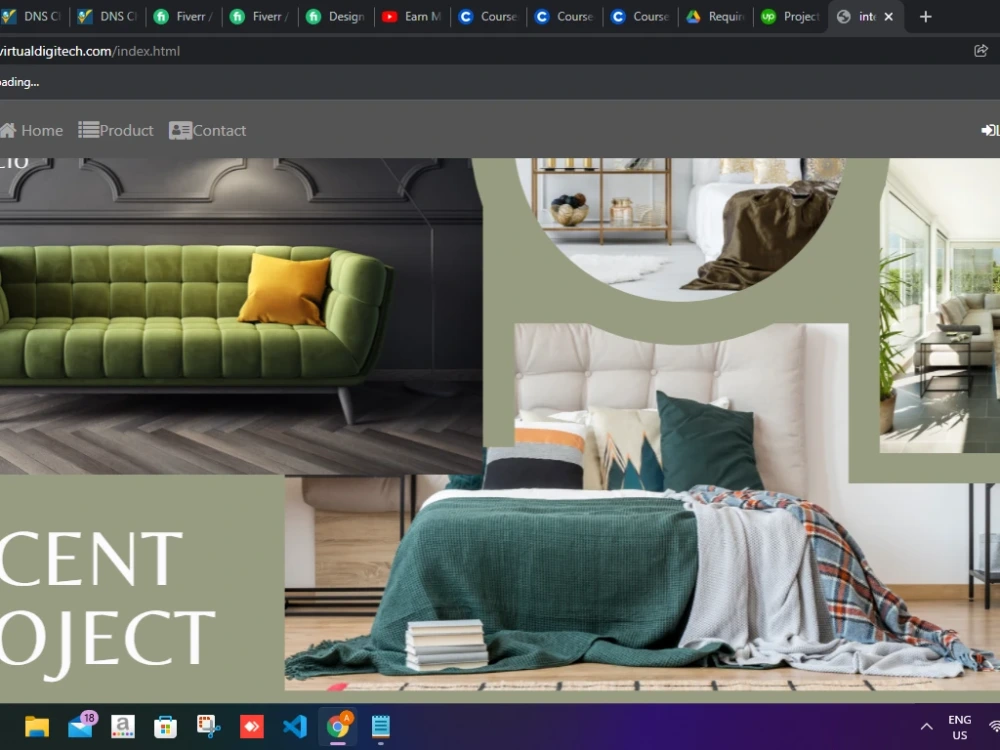Click the contact card icon beside Contact
The width and height of the screenshot is (1000, 750).
(x=180, y=130)
